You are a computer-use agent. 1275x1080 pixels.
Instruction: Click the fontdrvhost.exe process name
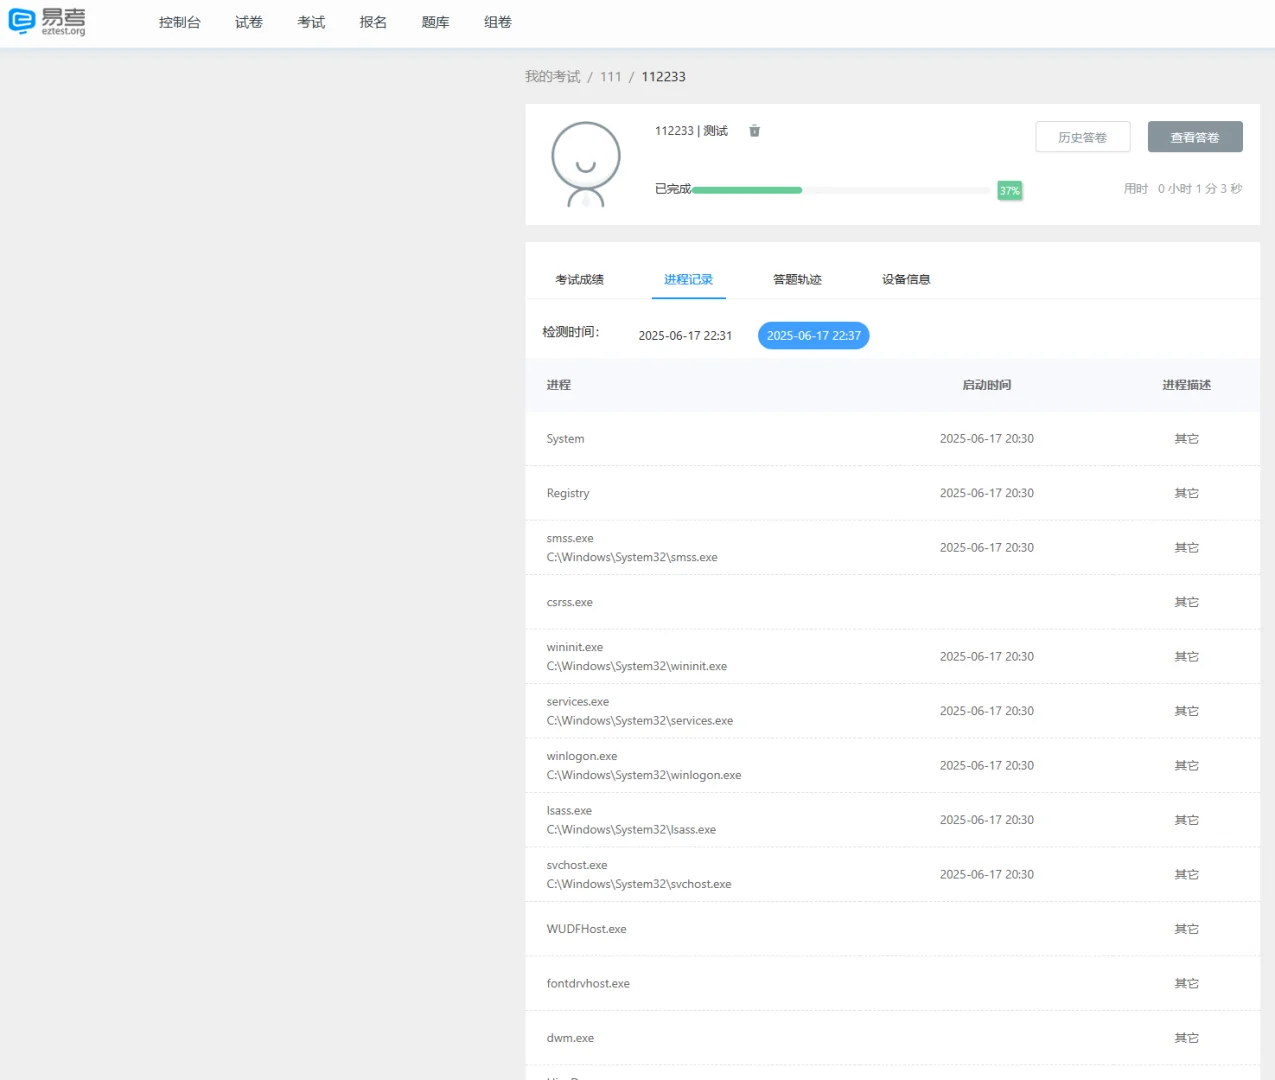tap(588, 984)
